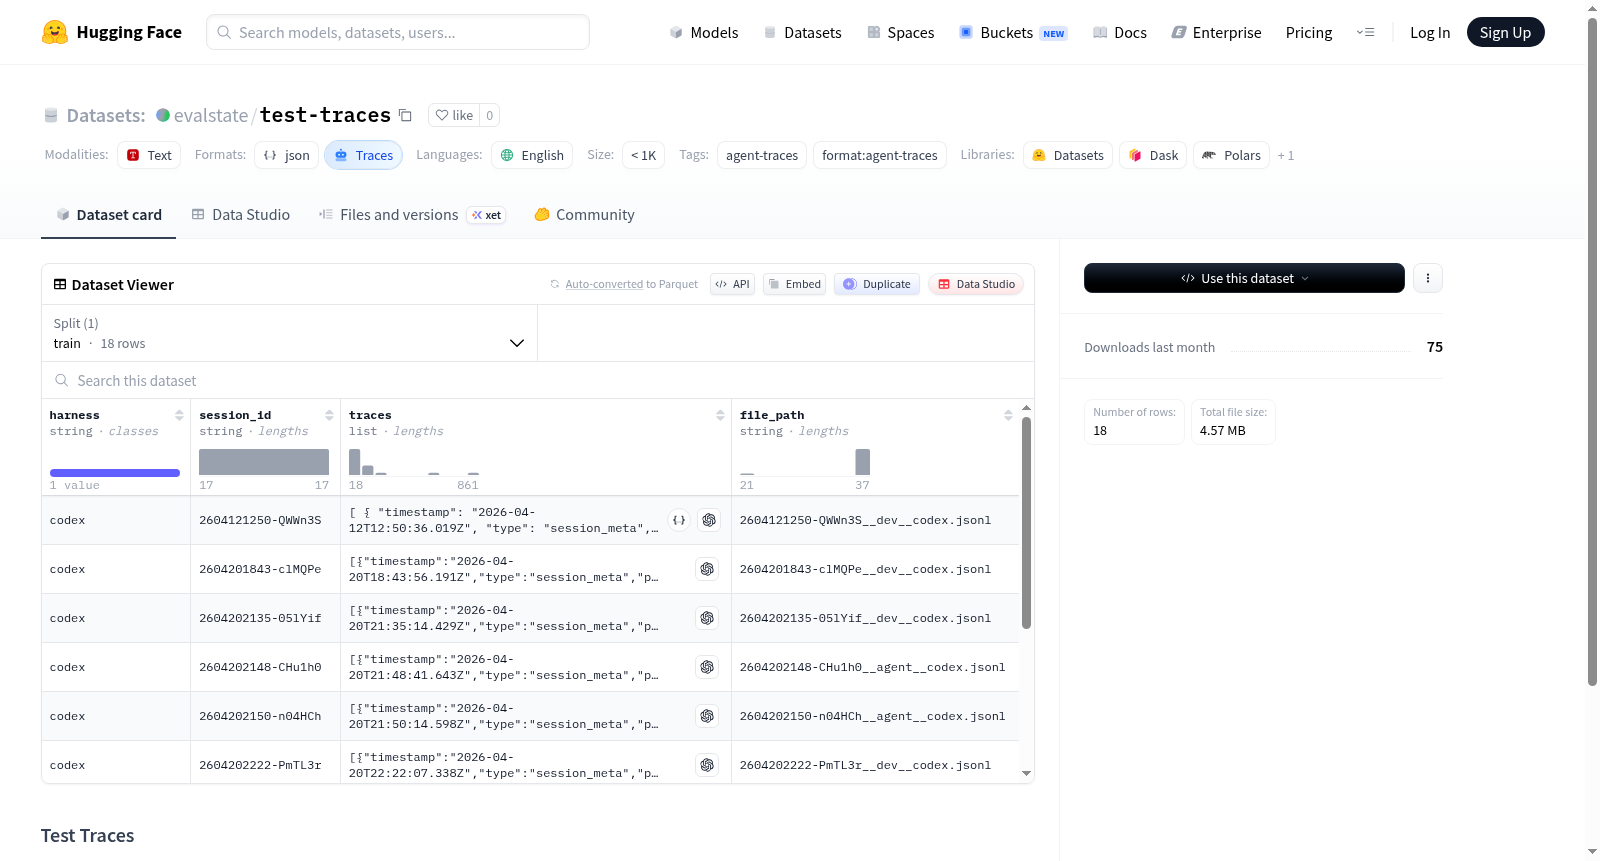The height and width of the screenshot is (861, 1600).
Task: Select the Dask library tag
Action: coord(1153,155)
